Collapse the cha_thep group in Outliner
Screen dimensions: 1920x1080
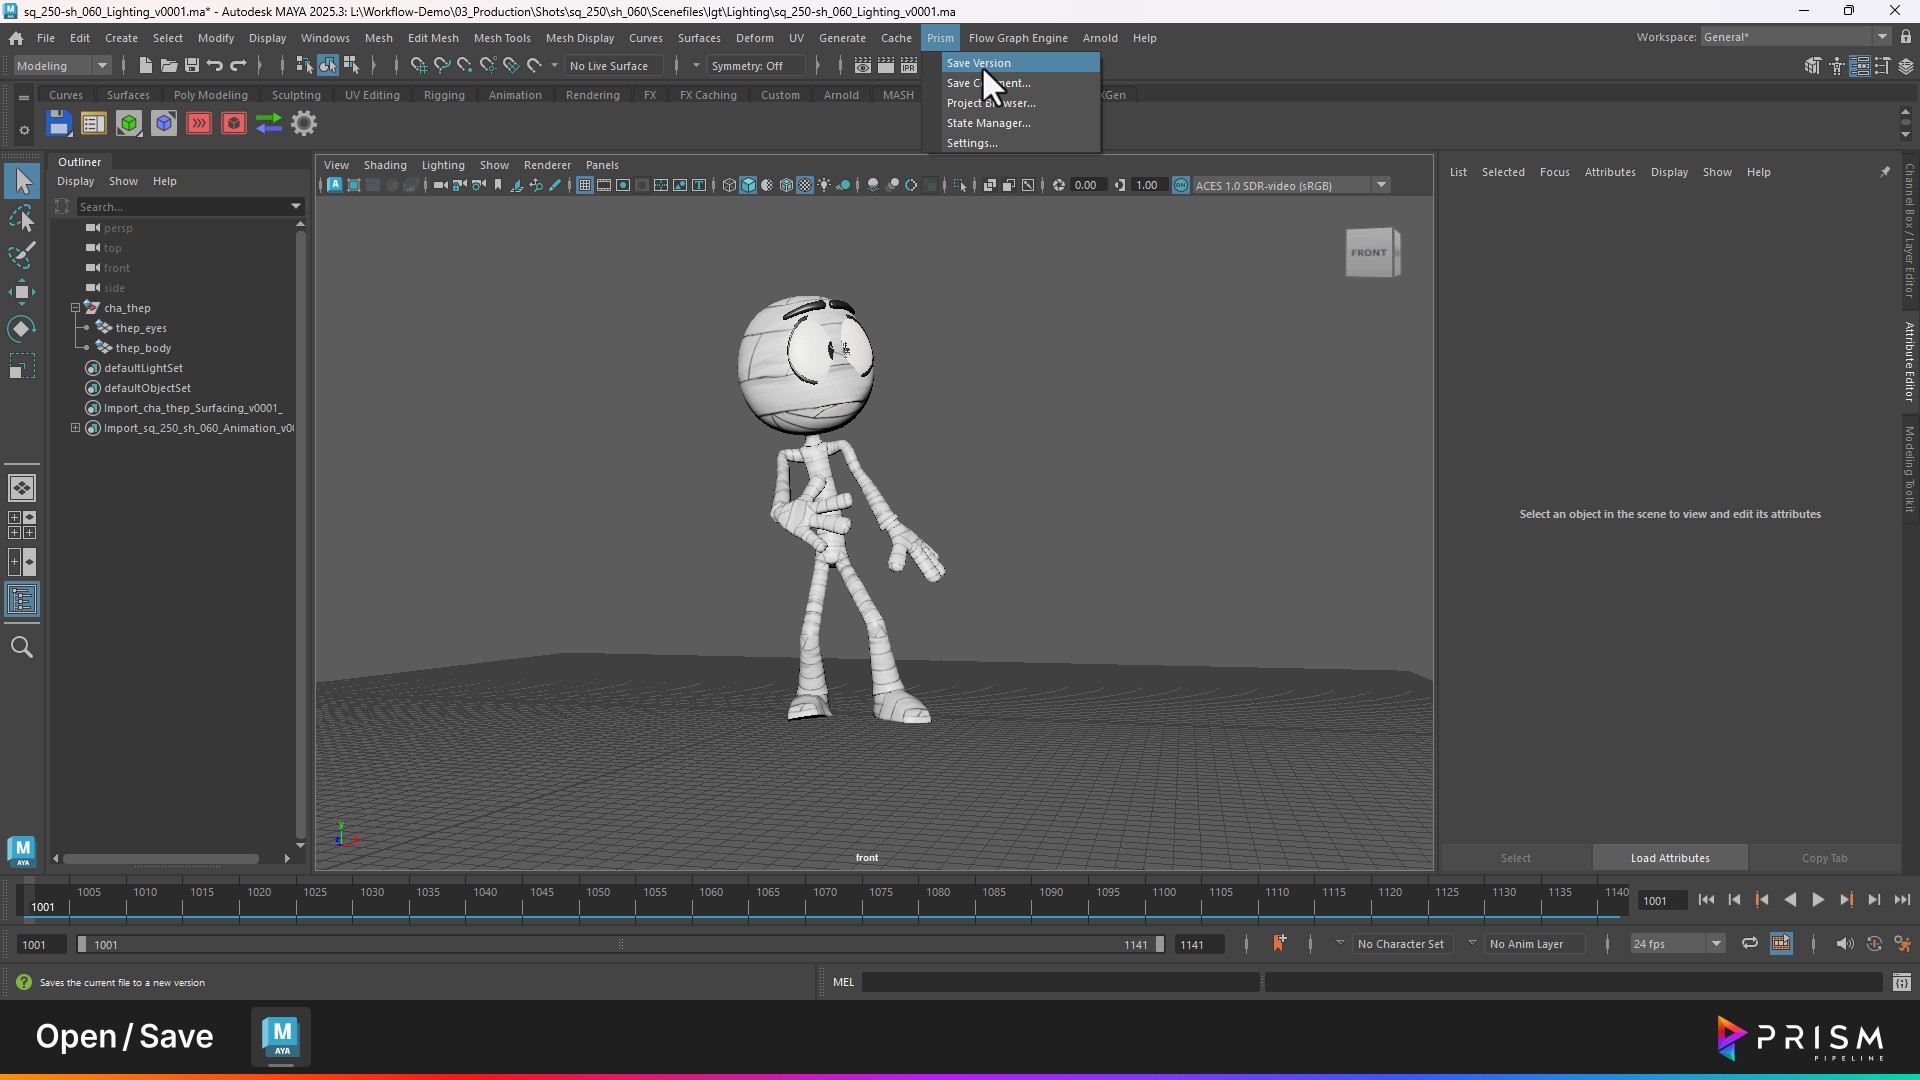[75, 308]
